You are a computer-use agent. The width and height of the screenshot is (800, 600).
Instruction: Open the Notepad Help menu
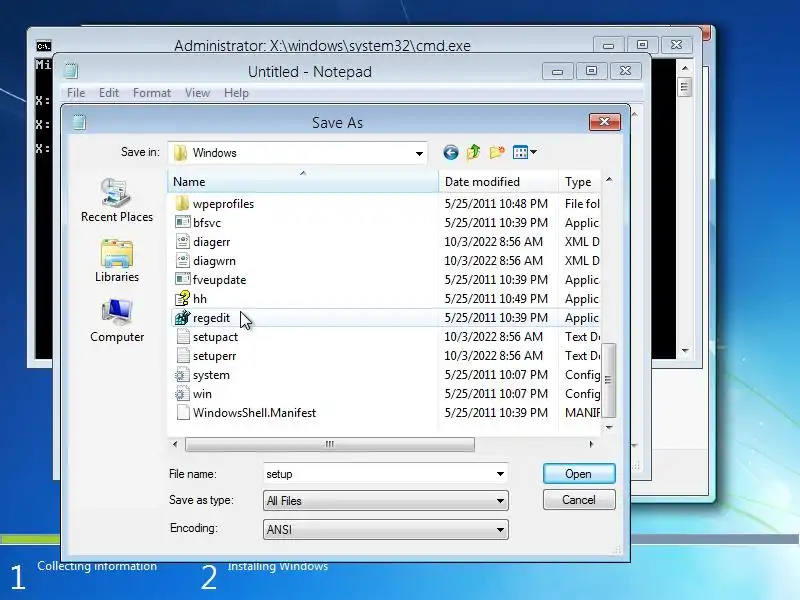[x=236, y=93]
